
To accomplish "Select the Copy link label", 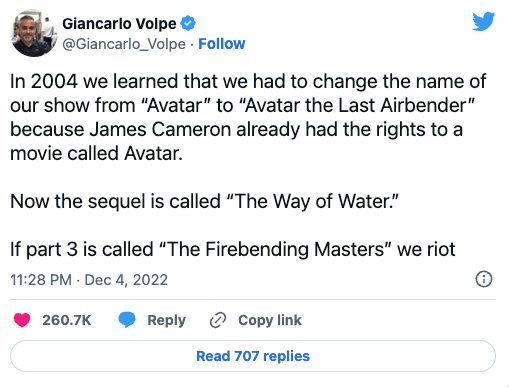I will point(270,320).
